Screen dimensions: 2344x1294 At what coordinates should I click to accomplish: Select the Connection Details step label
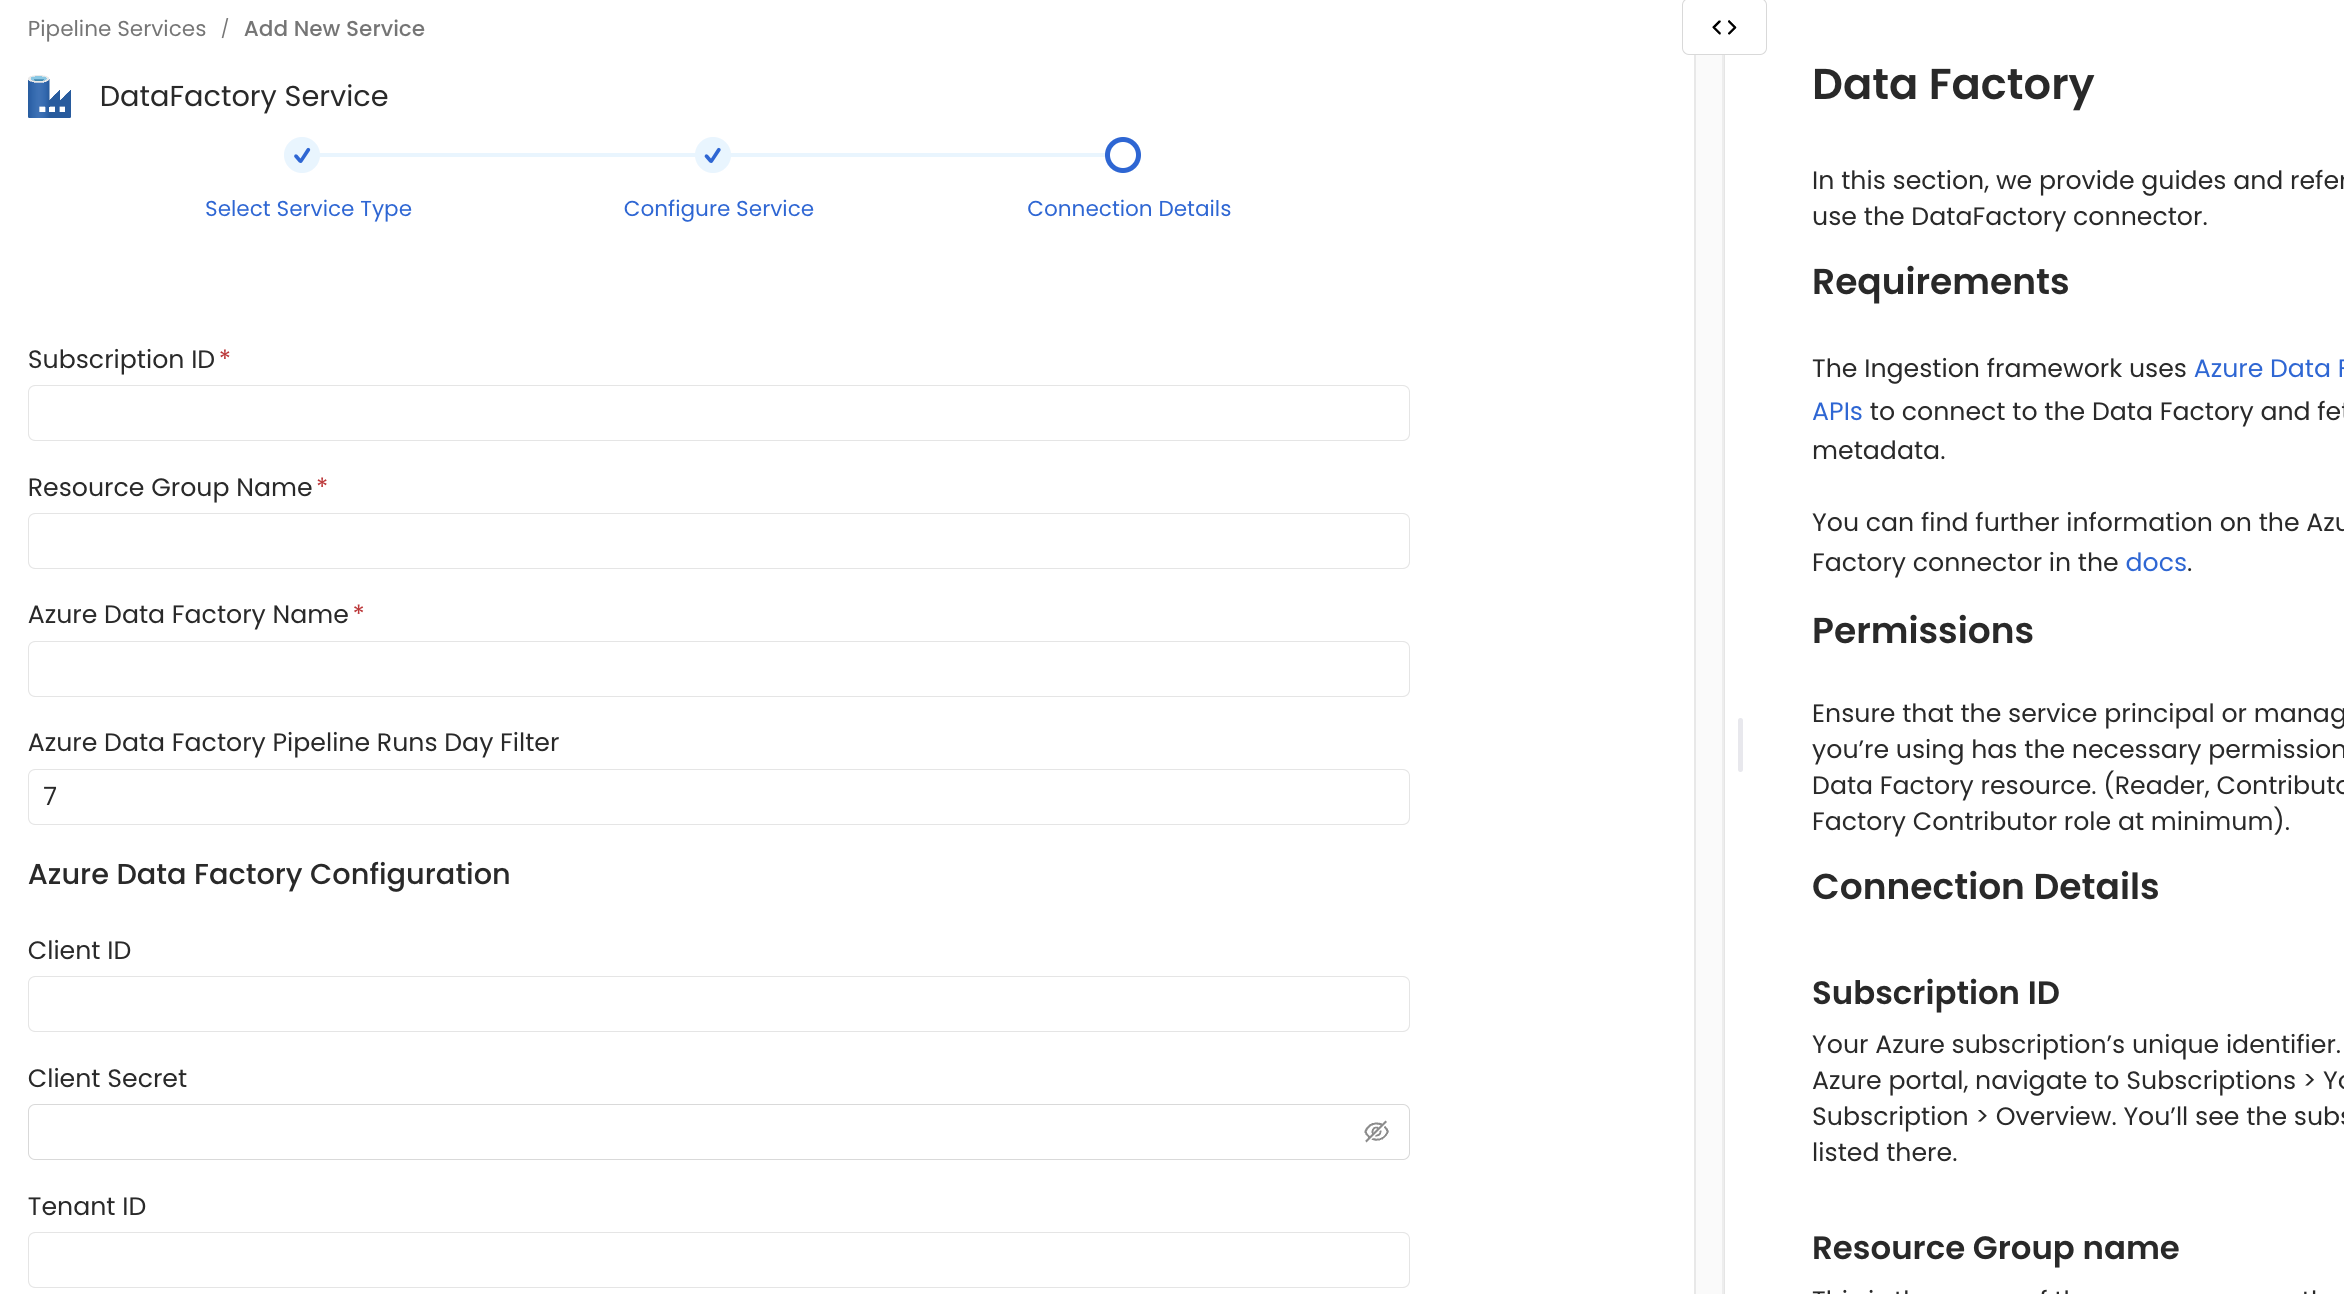pyautogui.click(x=1128, y=208)
